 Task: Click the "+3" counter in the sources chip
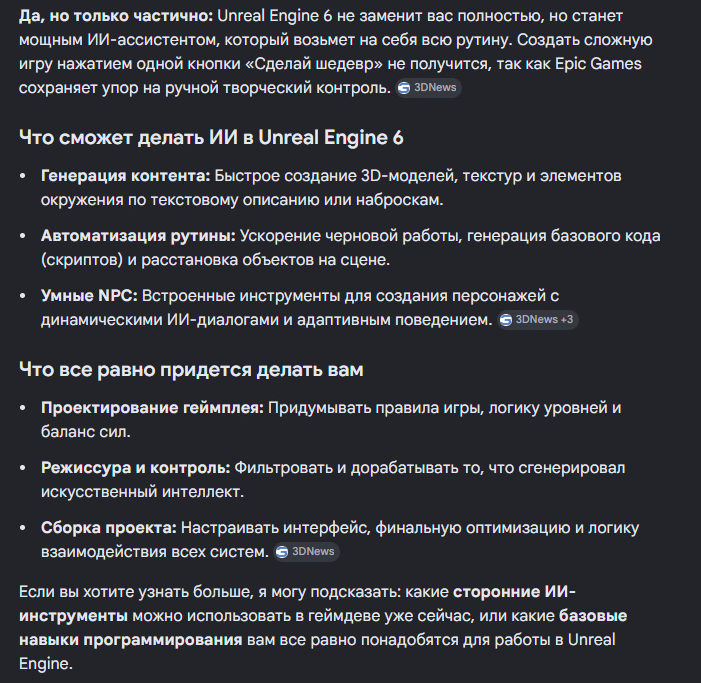tap(566, 320)
